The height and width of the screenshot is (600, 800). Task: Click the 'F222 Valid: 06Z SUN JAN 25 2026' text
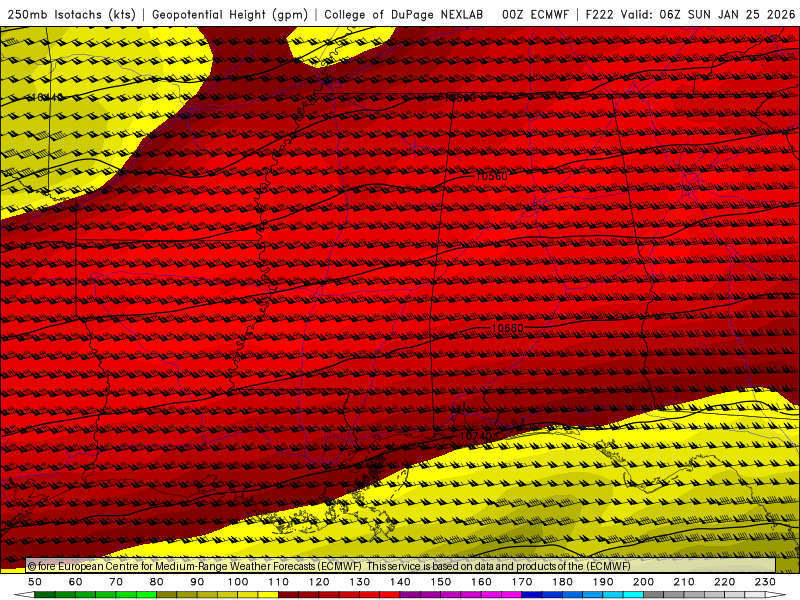pos(690,14)
